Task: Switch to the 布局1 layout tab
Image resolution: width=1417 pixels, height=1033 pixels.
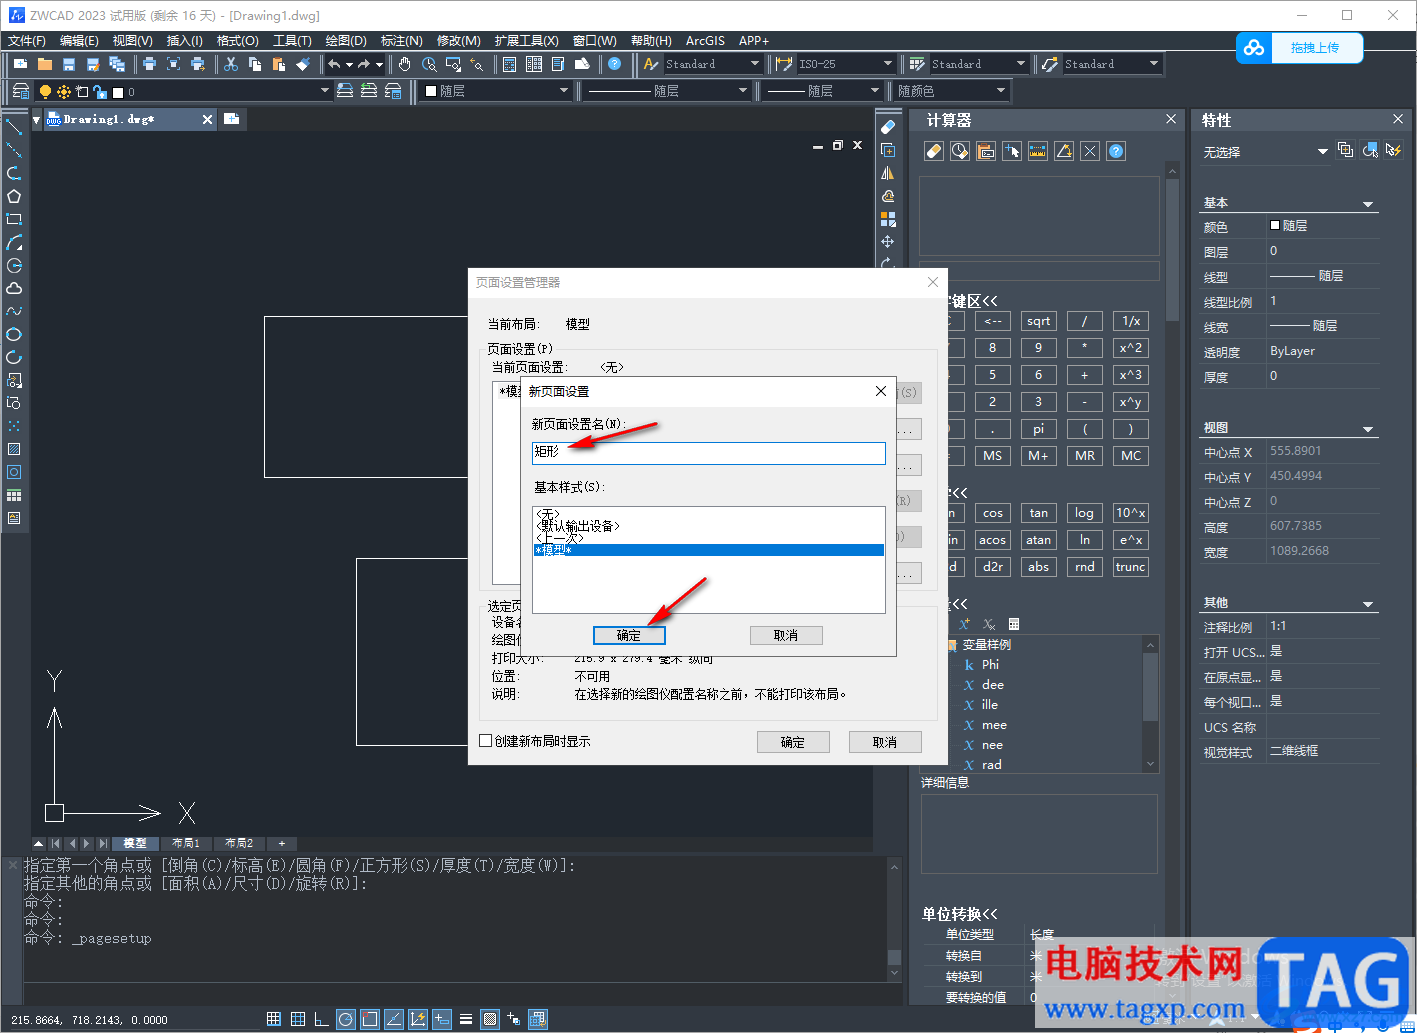Action: (x=185, y=843)
